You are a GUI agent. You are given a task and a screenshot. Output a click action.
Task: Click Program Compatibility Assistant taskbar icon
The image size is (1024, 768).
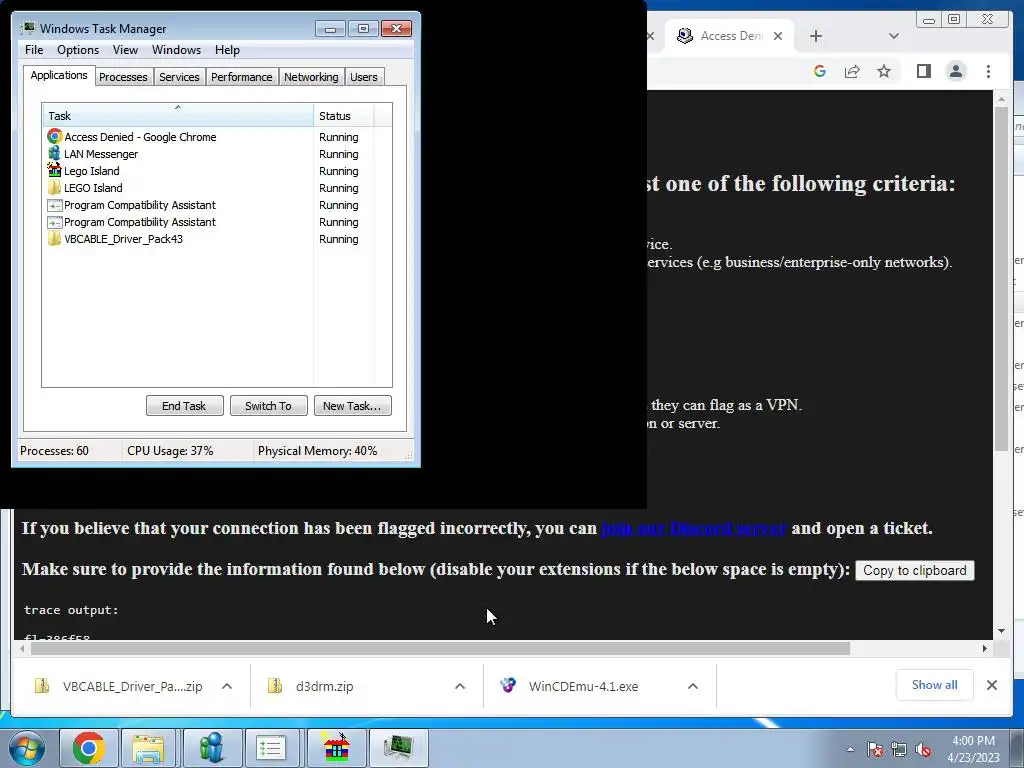point(271,748)
